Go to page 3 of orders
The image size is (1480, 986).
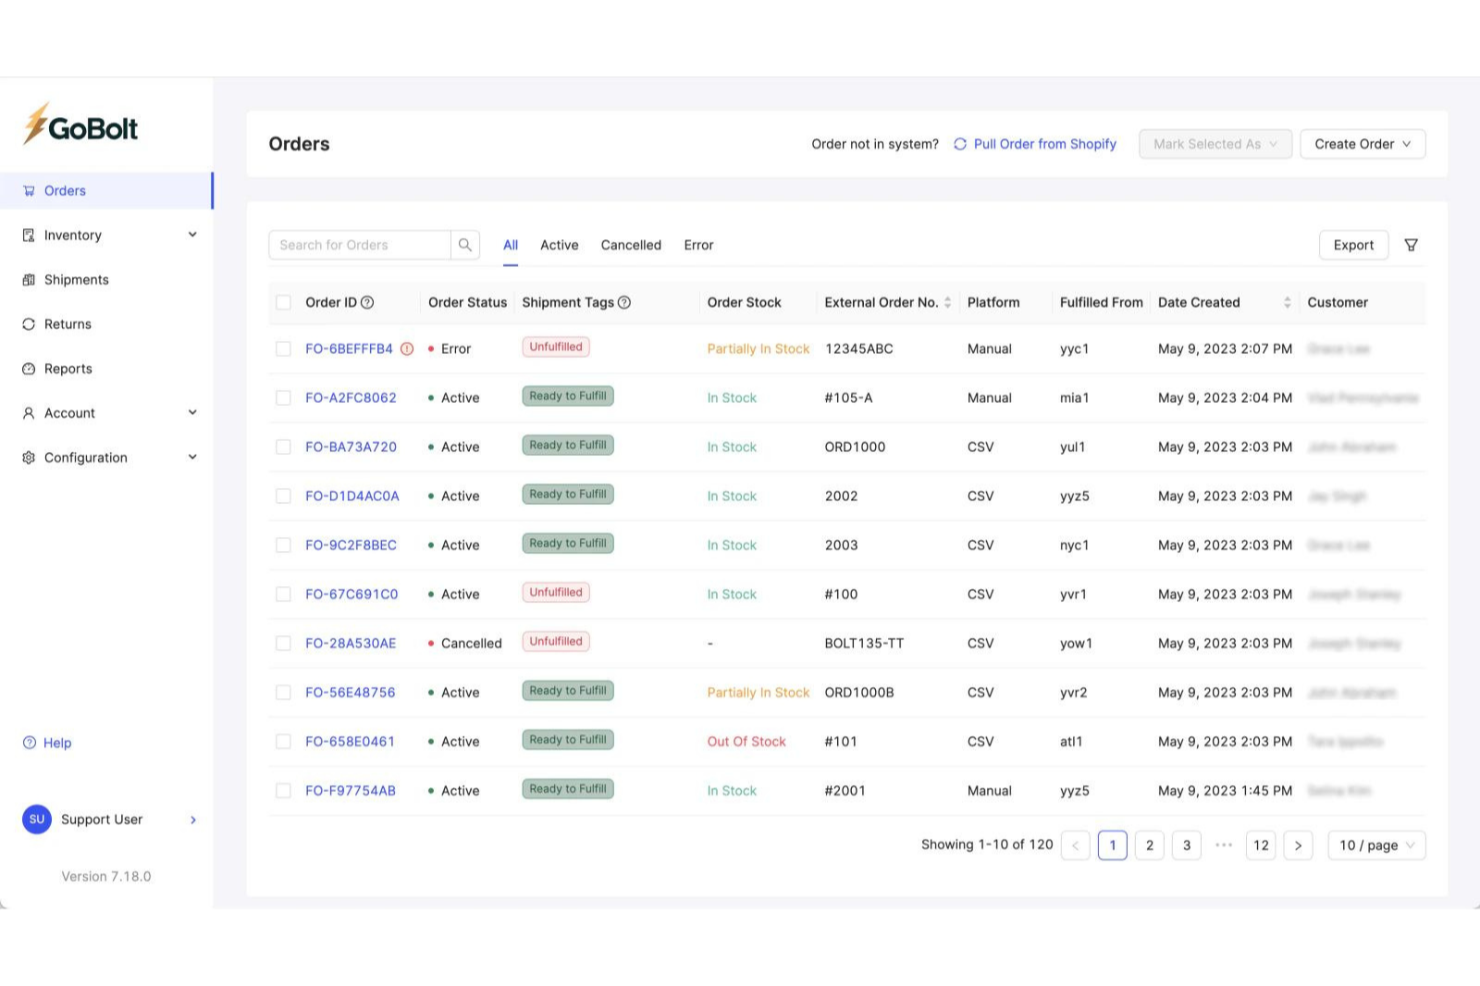[x=1186, y=845]
